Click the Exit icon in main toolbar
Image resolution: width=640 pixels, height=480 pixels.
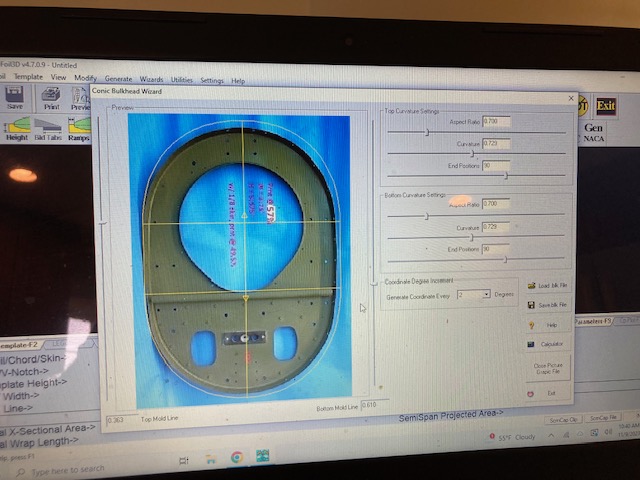(605, 106)
